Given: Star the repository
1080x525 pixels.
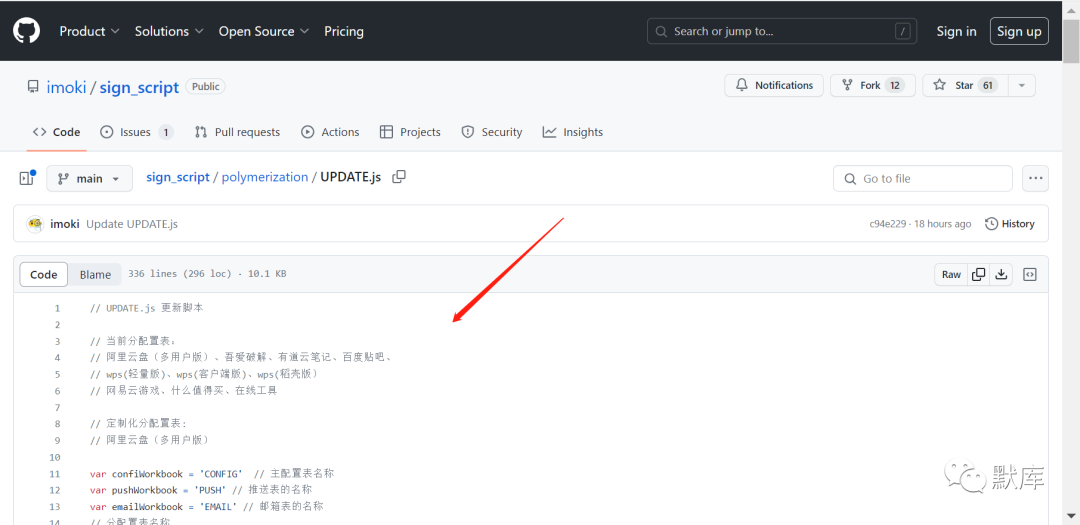Looking at the screenshot, I should tap(965, 85).
